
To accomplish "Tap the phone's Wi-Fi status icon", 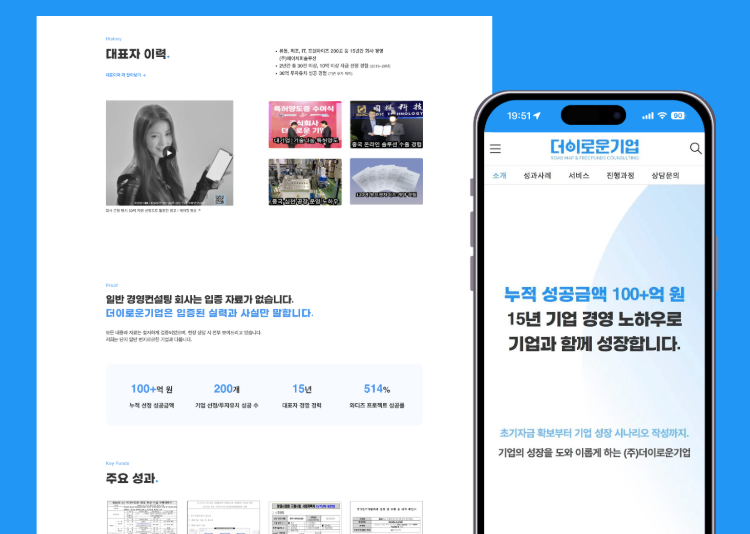I will pyautogui.click(x=662, y=116).
